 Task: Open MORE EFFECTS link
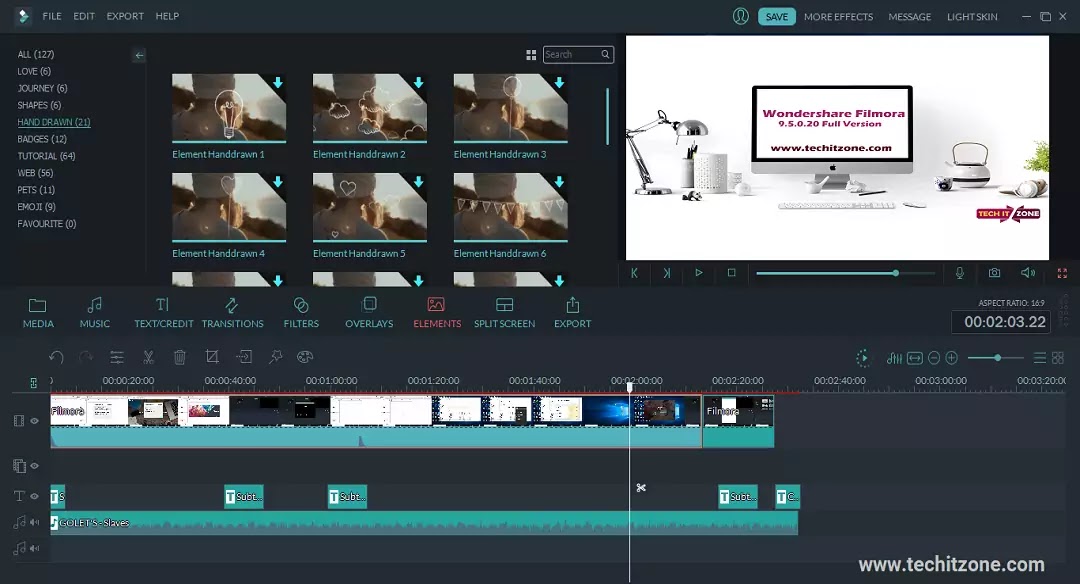[838, 17]
